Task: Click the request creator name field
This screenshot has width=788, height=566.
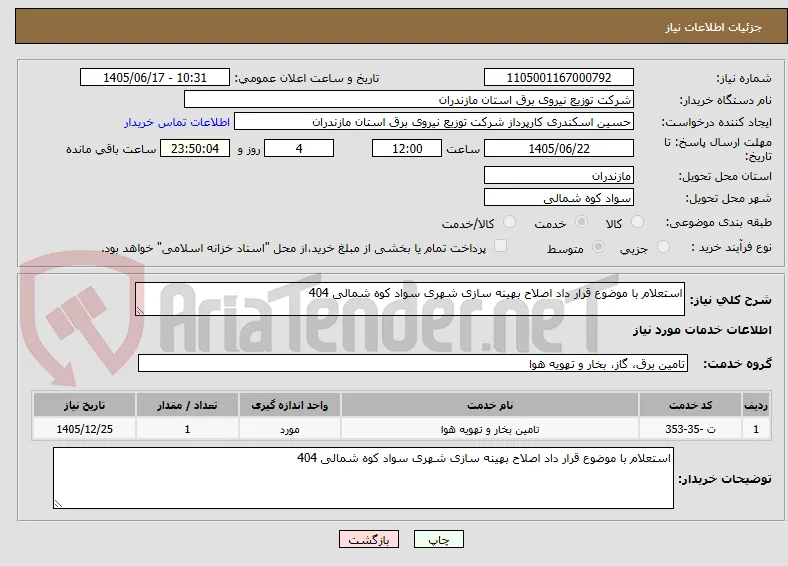Action: coord(434,122)
